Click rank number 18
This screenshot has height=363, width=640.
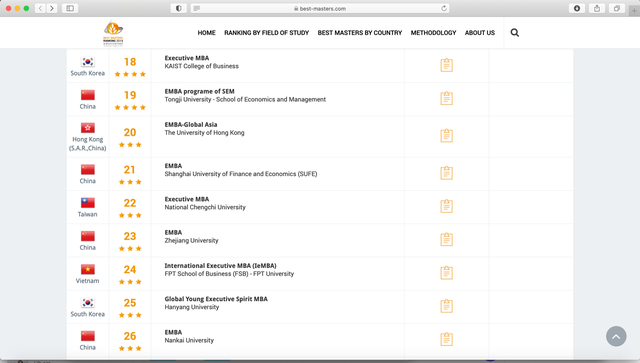coord(130,62)
